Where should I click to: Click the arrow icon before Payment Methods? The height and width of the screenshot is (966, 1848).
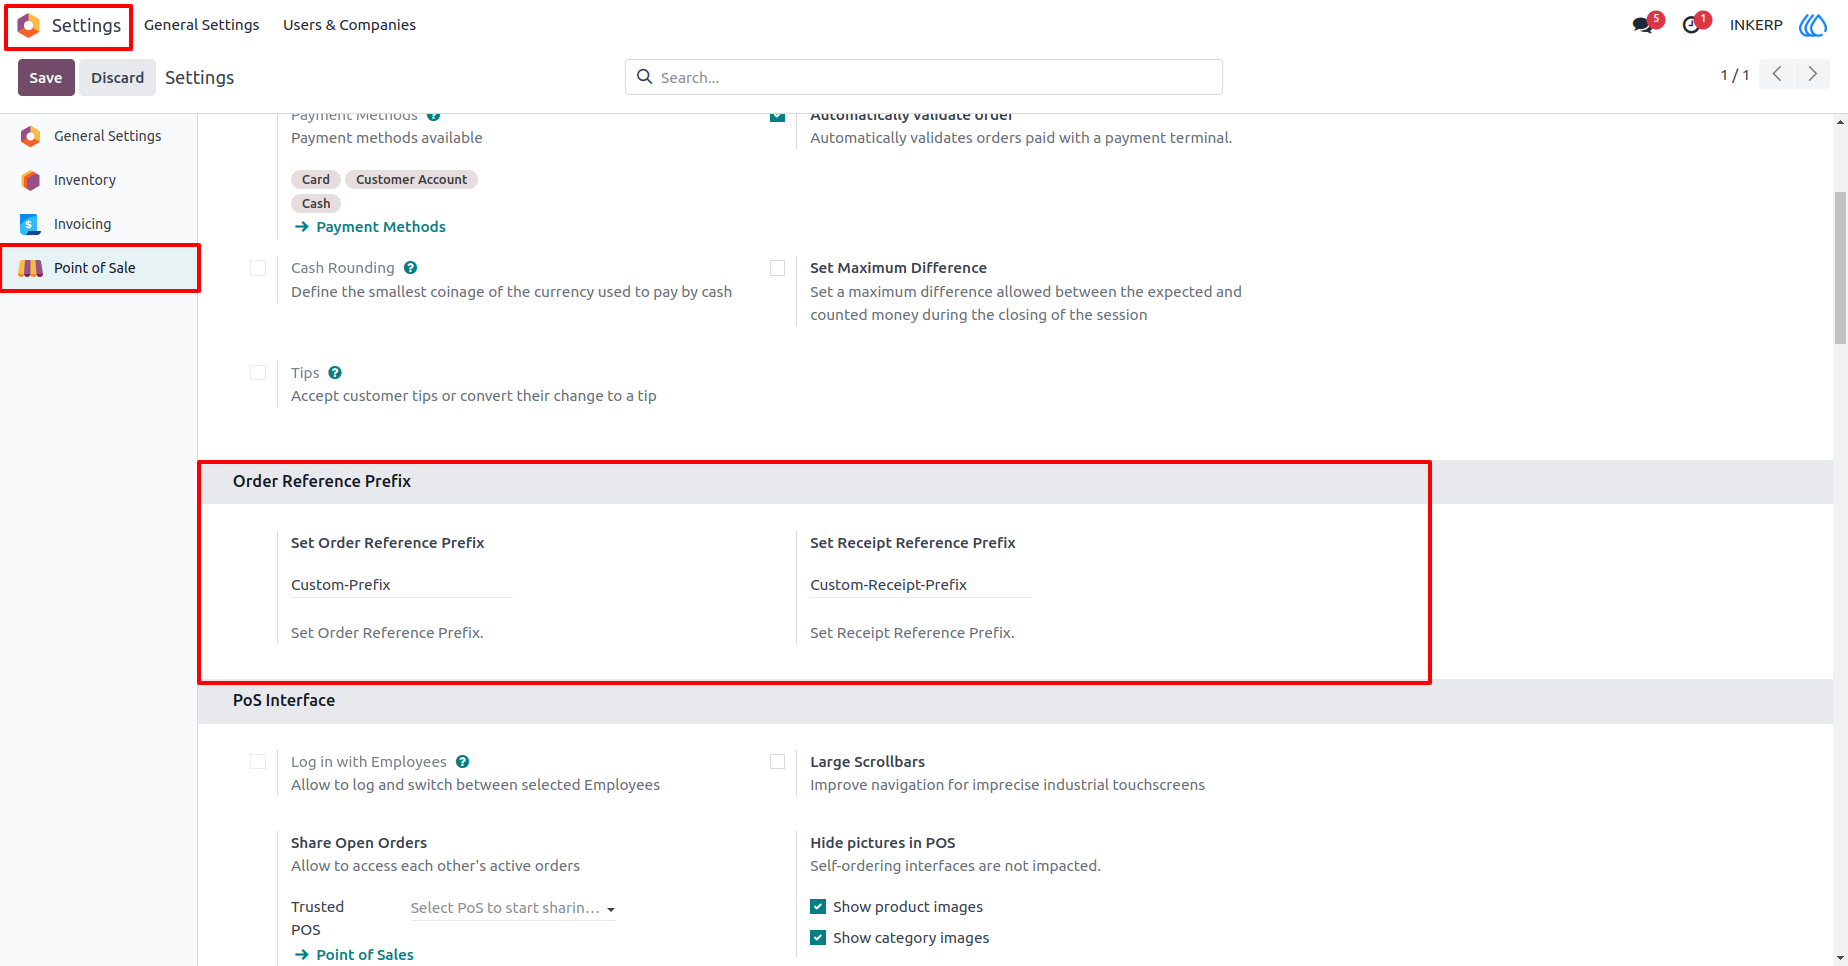pos(302,227)
